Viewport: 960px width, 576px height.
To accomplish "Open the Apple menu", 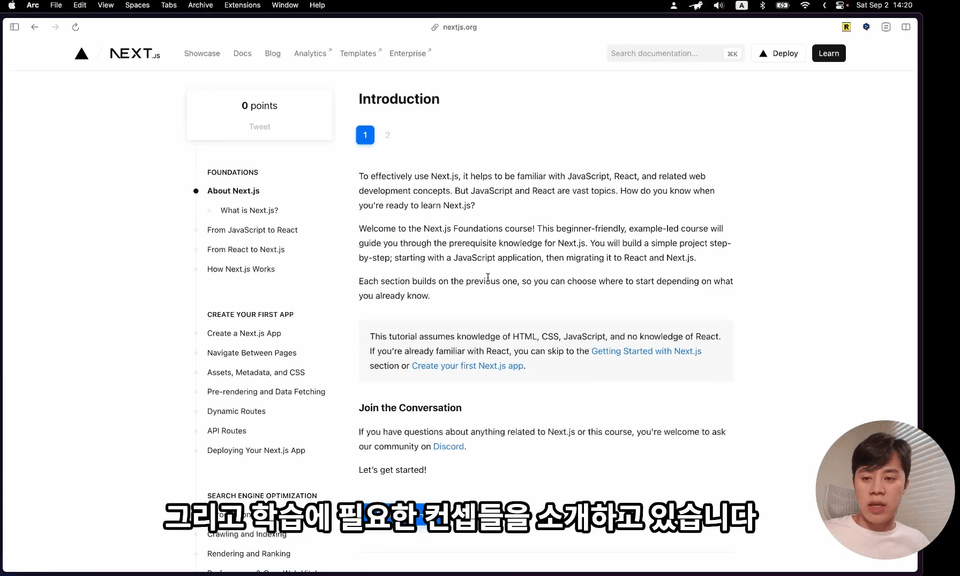I will click(12, 5).
